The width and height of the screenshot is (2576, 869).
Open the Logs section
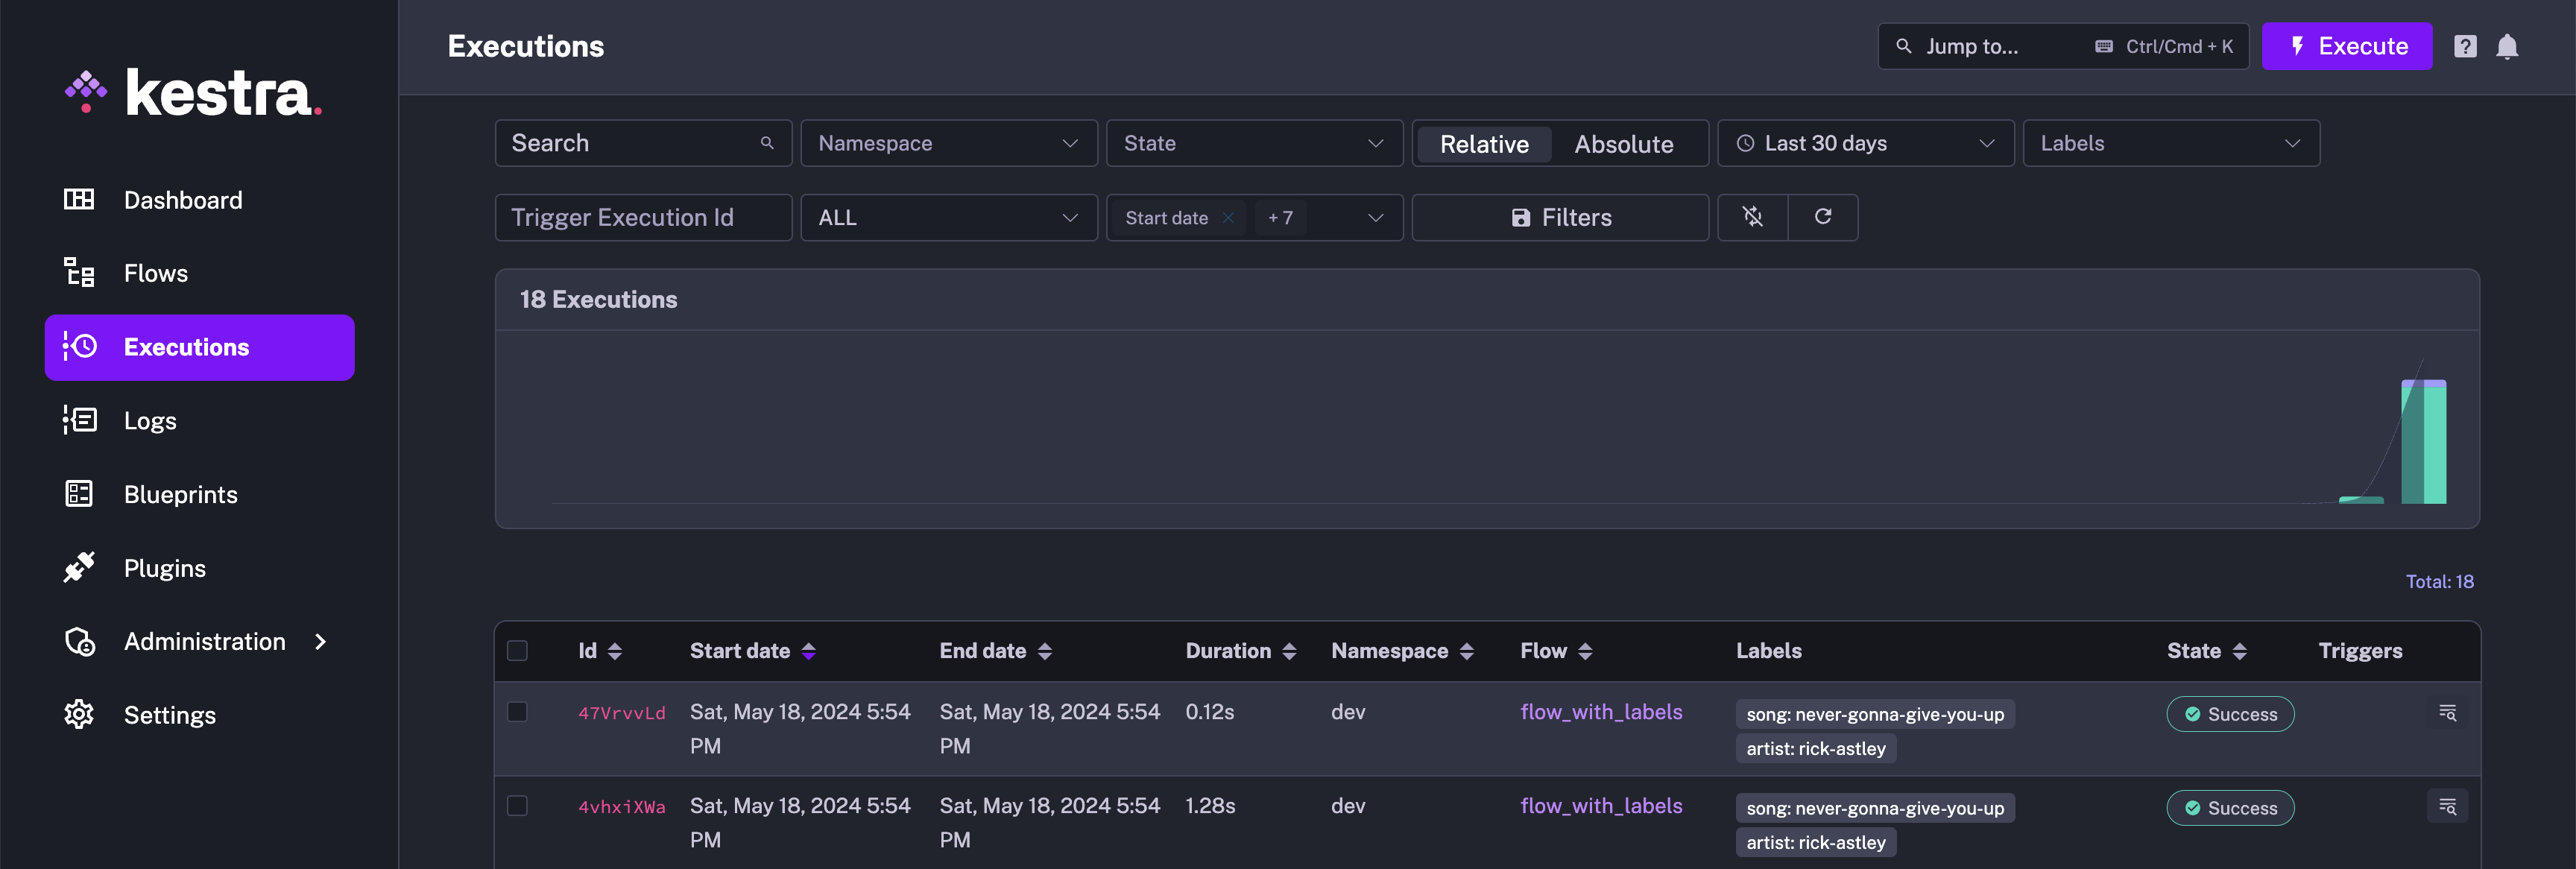tap(150, 420)
